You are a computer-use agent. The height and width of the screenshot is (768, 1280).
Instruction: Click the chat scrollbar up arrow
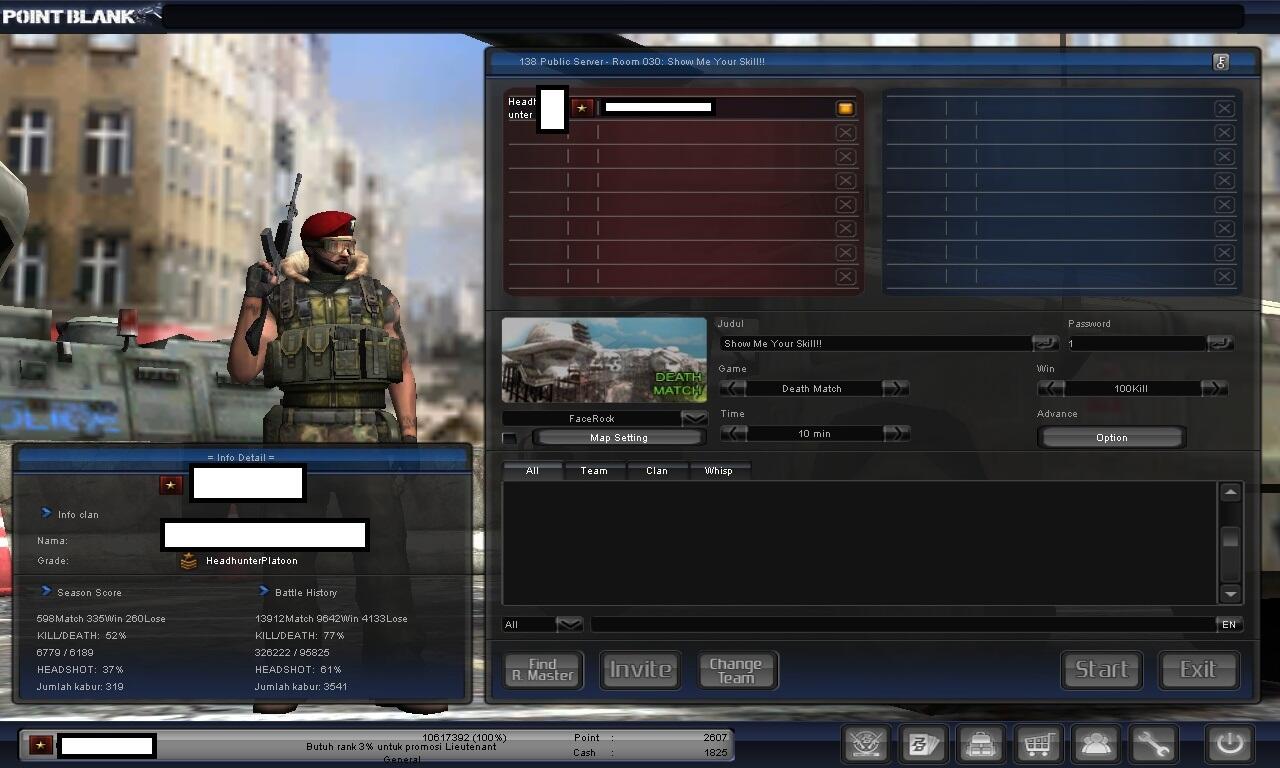coord(1231,492)
